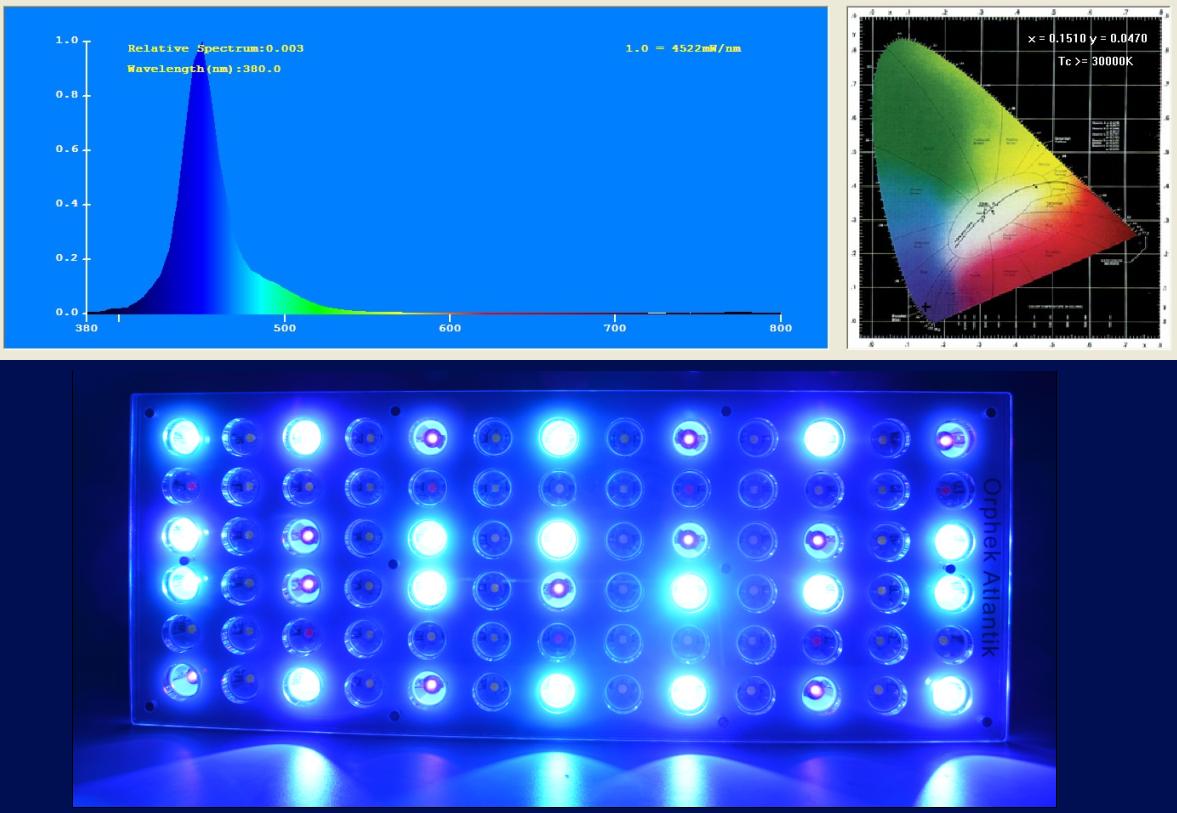The image size is (1177, 813).
Task: Click the "Tc >= 30000K" color temperature text
Action: pos(1095,62)
